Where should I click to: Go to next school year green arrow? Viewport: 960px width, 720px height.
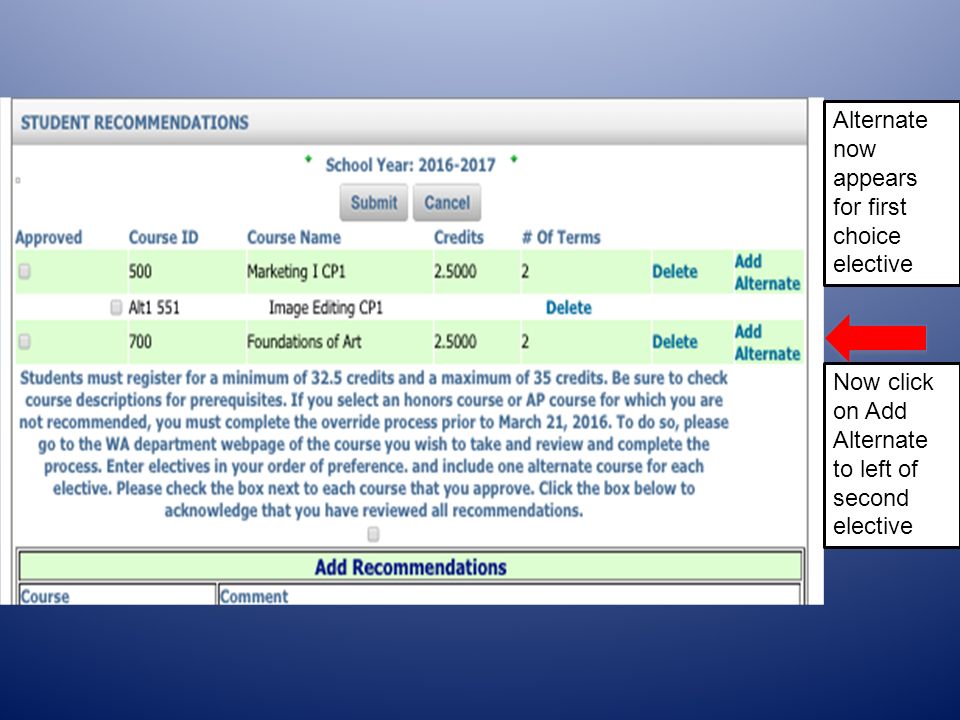click(514, 159)
